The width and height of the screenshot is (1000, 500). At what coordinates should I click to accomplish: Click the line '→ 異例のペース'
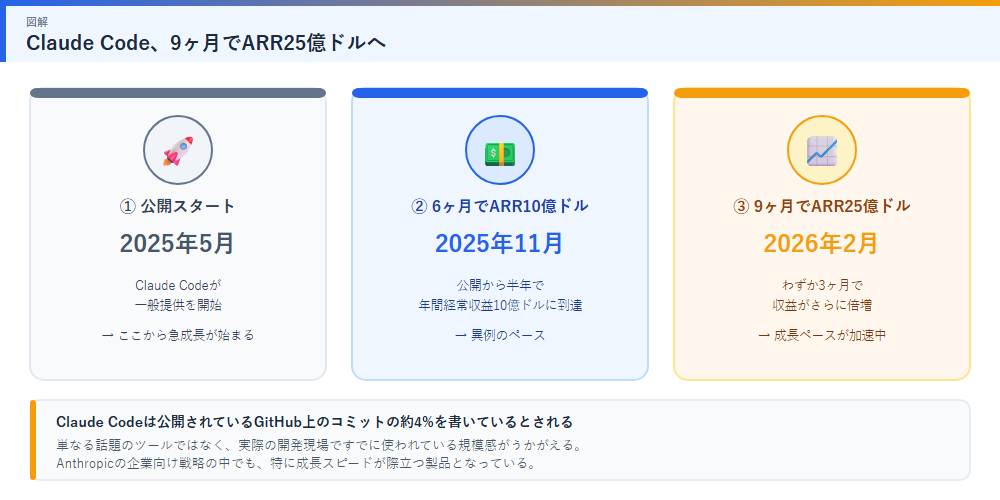[500, 335]
